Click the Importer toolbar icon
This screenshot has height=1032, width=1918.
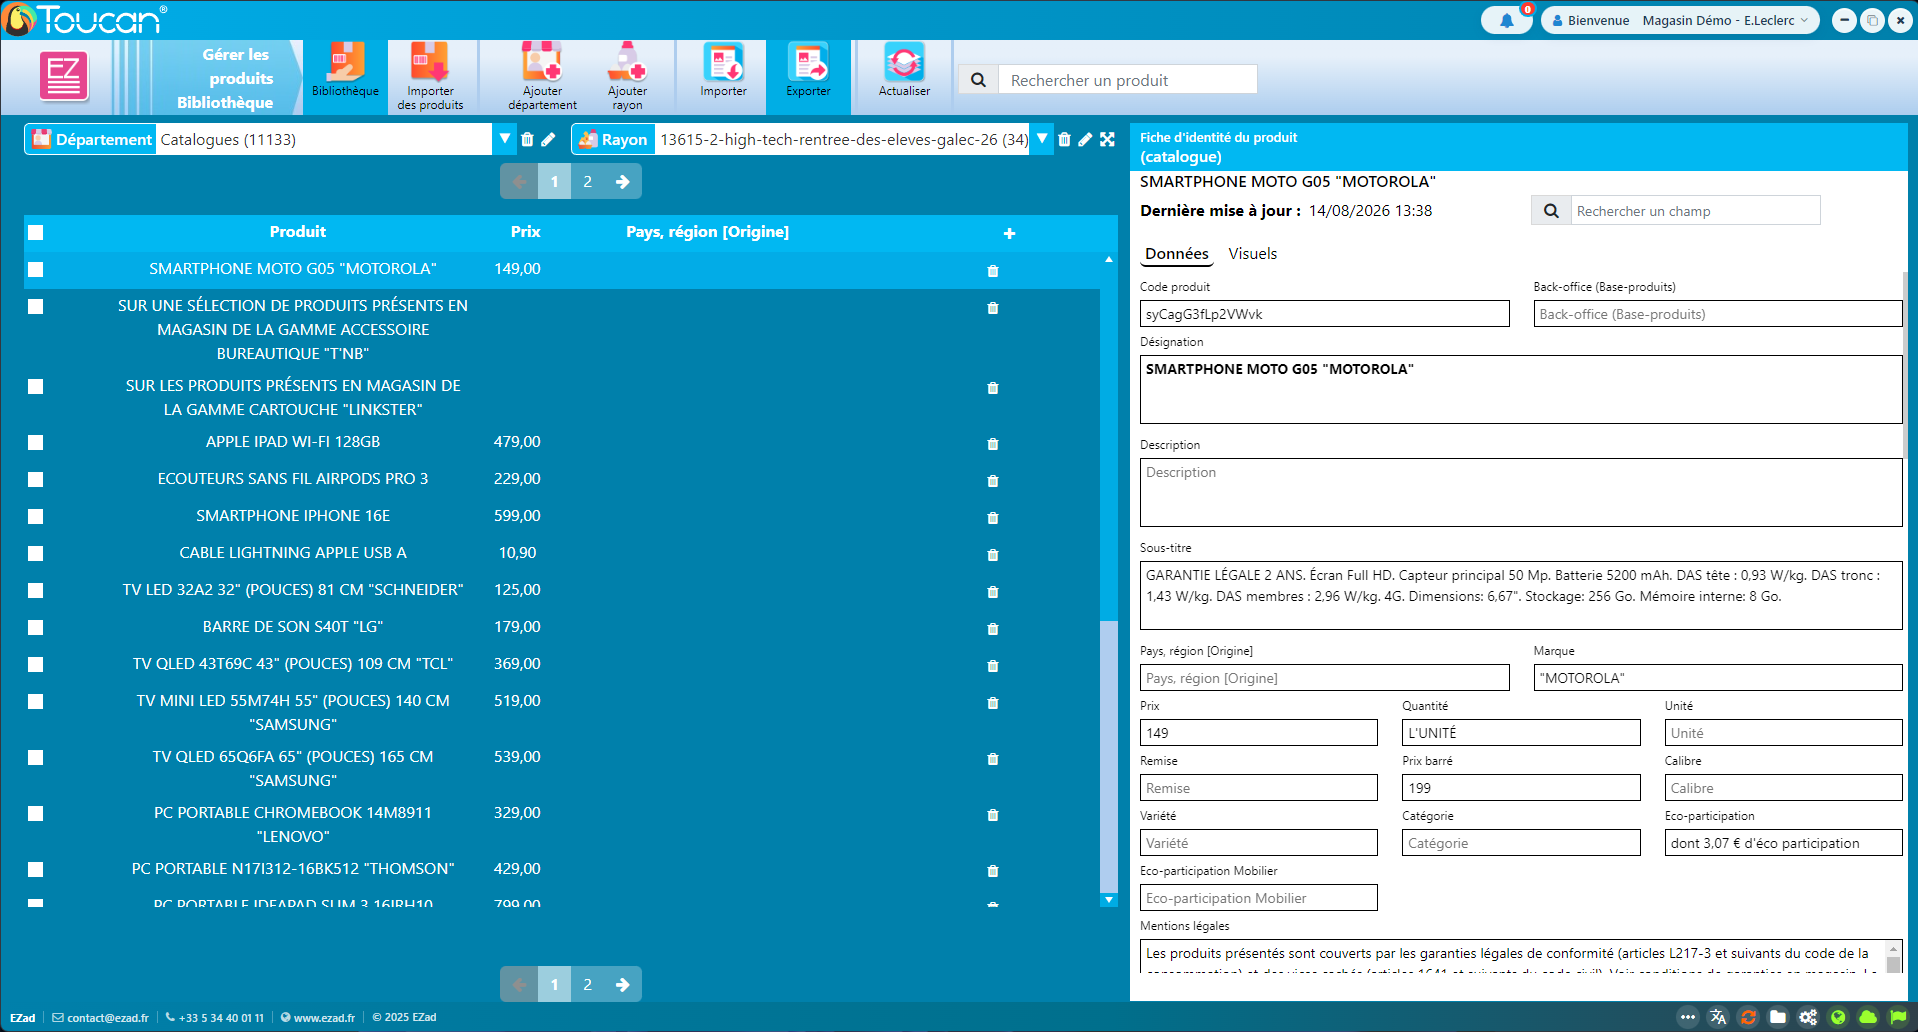click(x=723, y=72)
